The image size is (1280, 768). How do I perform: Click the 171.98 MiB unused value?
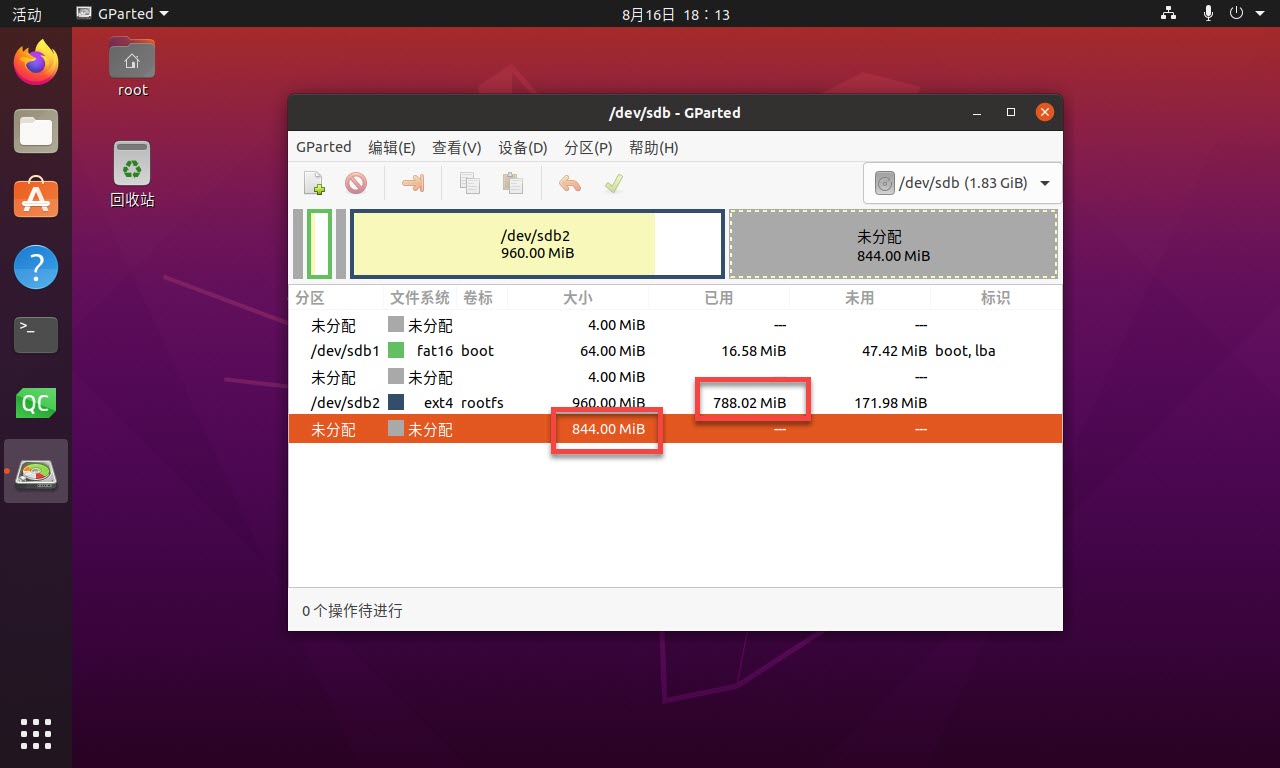click(890, 403)
